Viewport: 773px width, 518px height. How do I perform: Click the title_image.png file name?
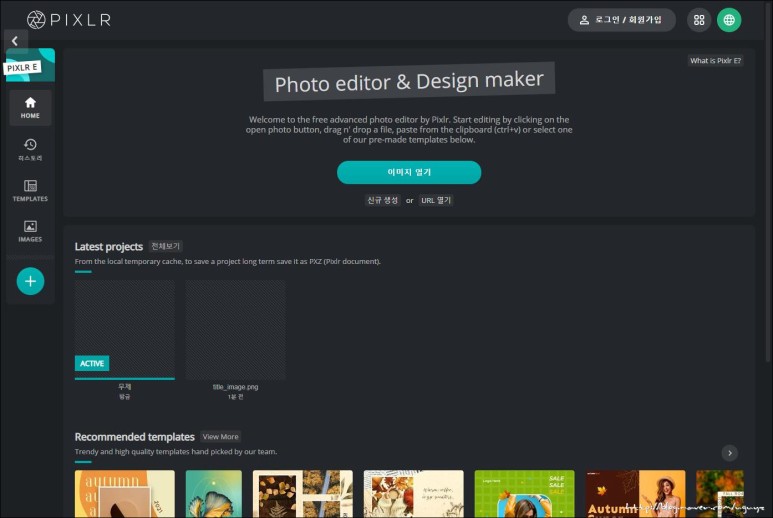pyautogui.click(x=236, y=387)
